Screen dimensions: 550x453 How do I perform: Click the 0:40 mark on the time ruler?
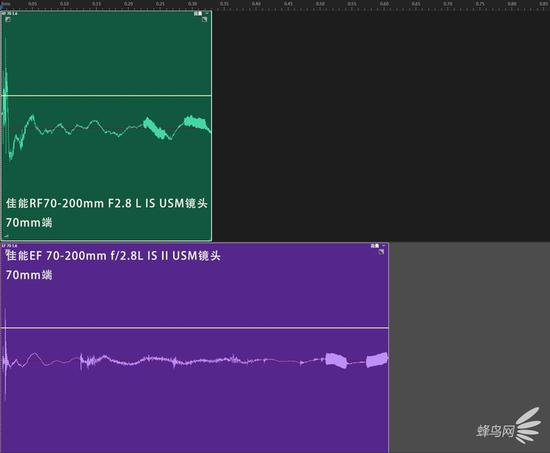(256, 4)
